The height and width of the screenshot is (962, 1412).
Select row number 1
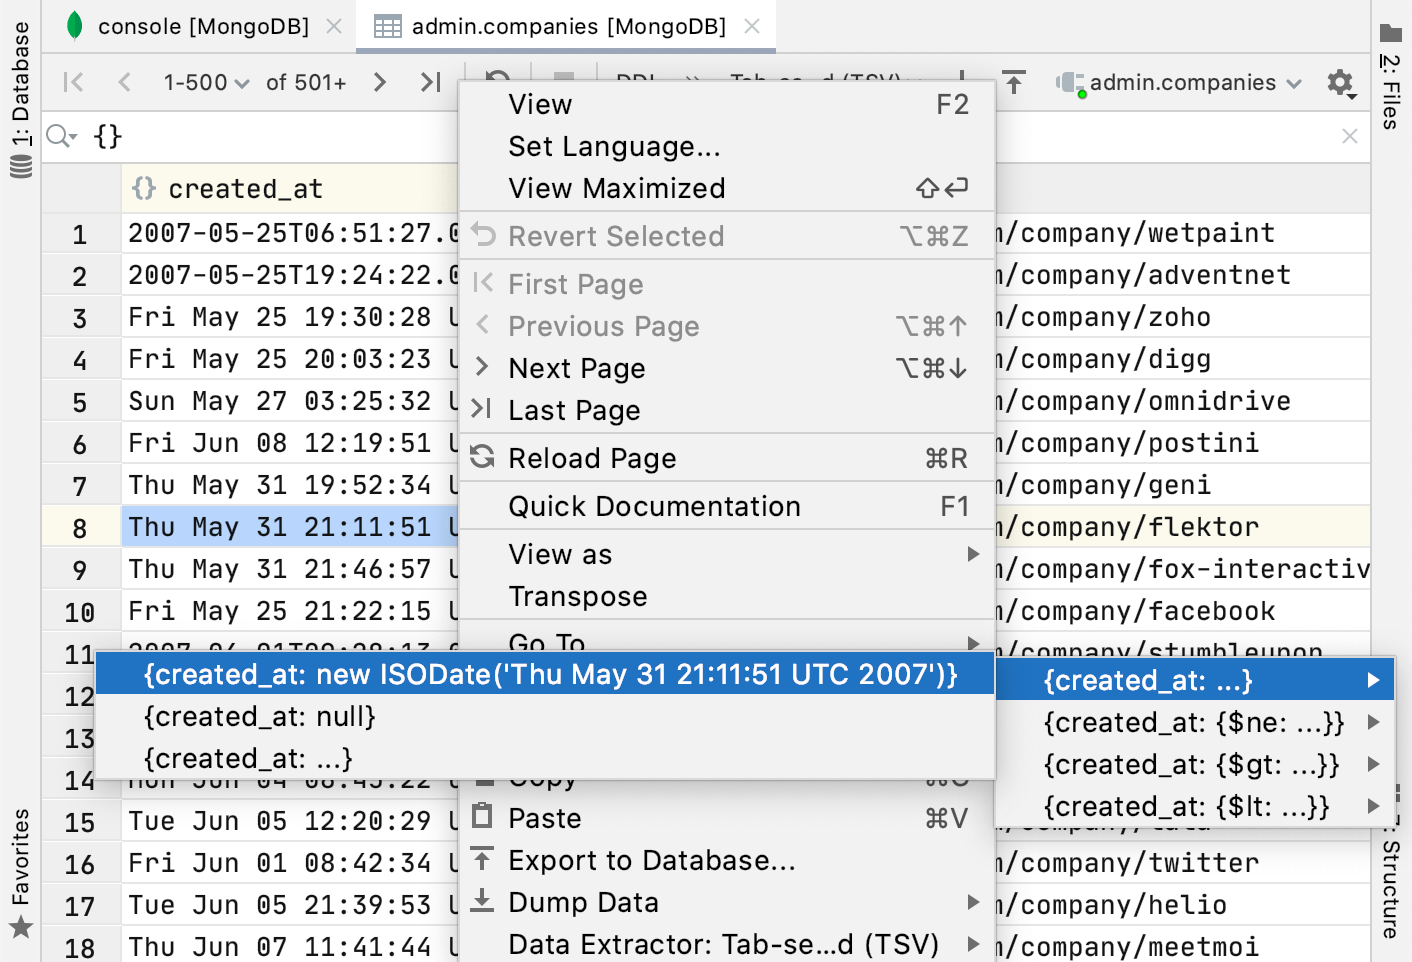[x=80, y=234]
